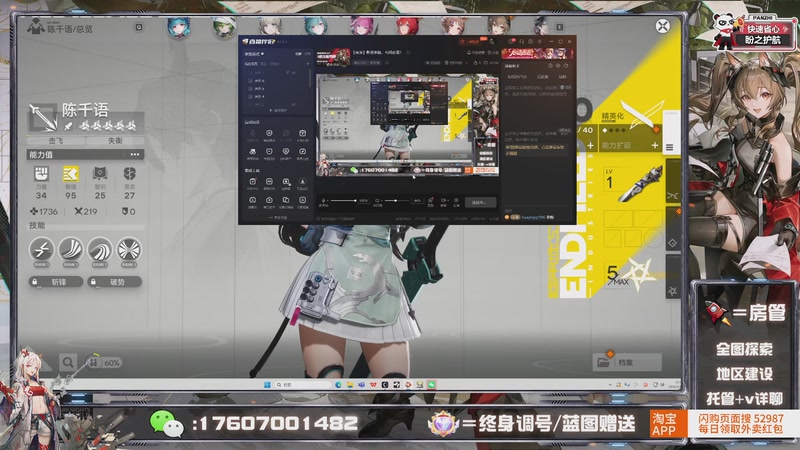Adjust the speaker volume slider in streaming app
This screenshot has height=450, width=800.
click(x=396, y=201)
